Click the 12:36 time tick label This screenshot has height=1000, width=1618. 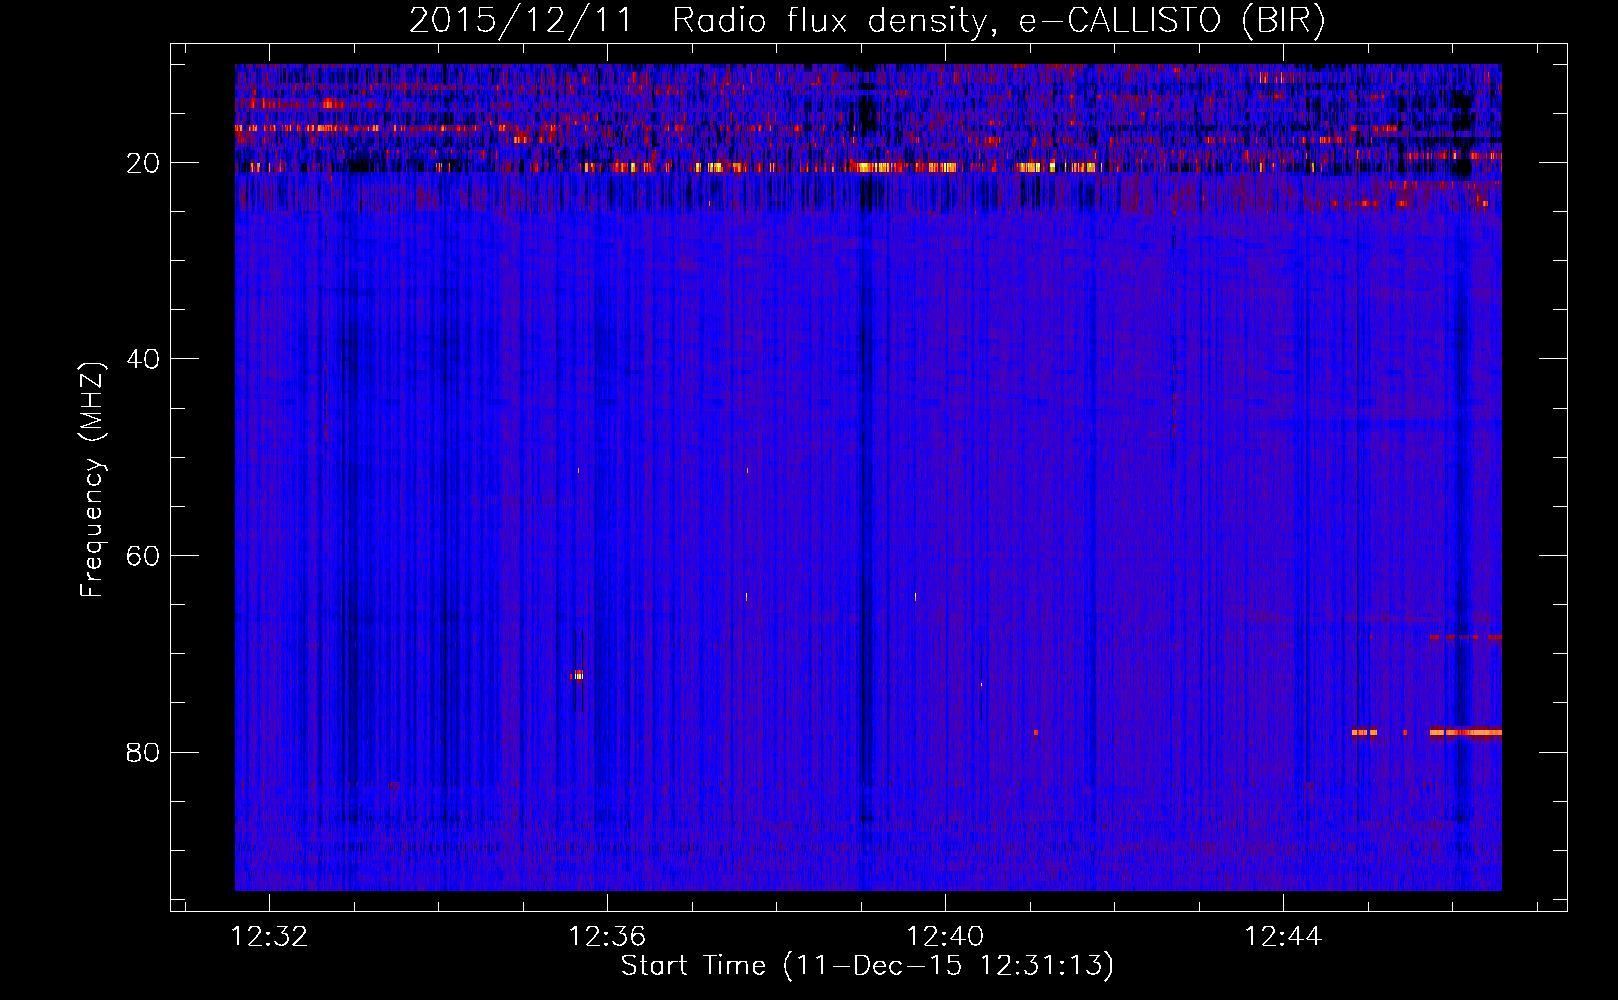tap(607, 937)
